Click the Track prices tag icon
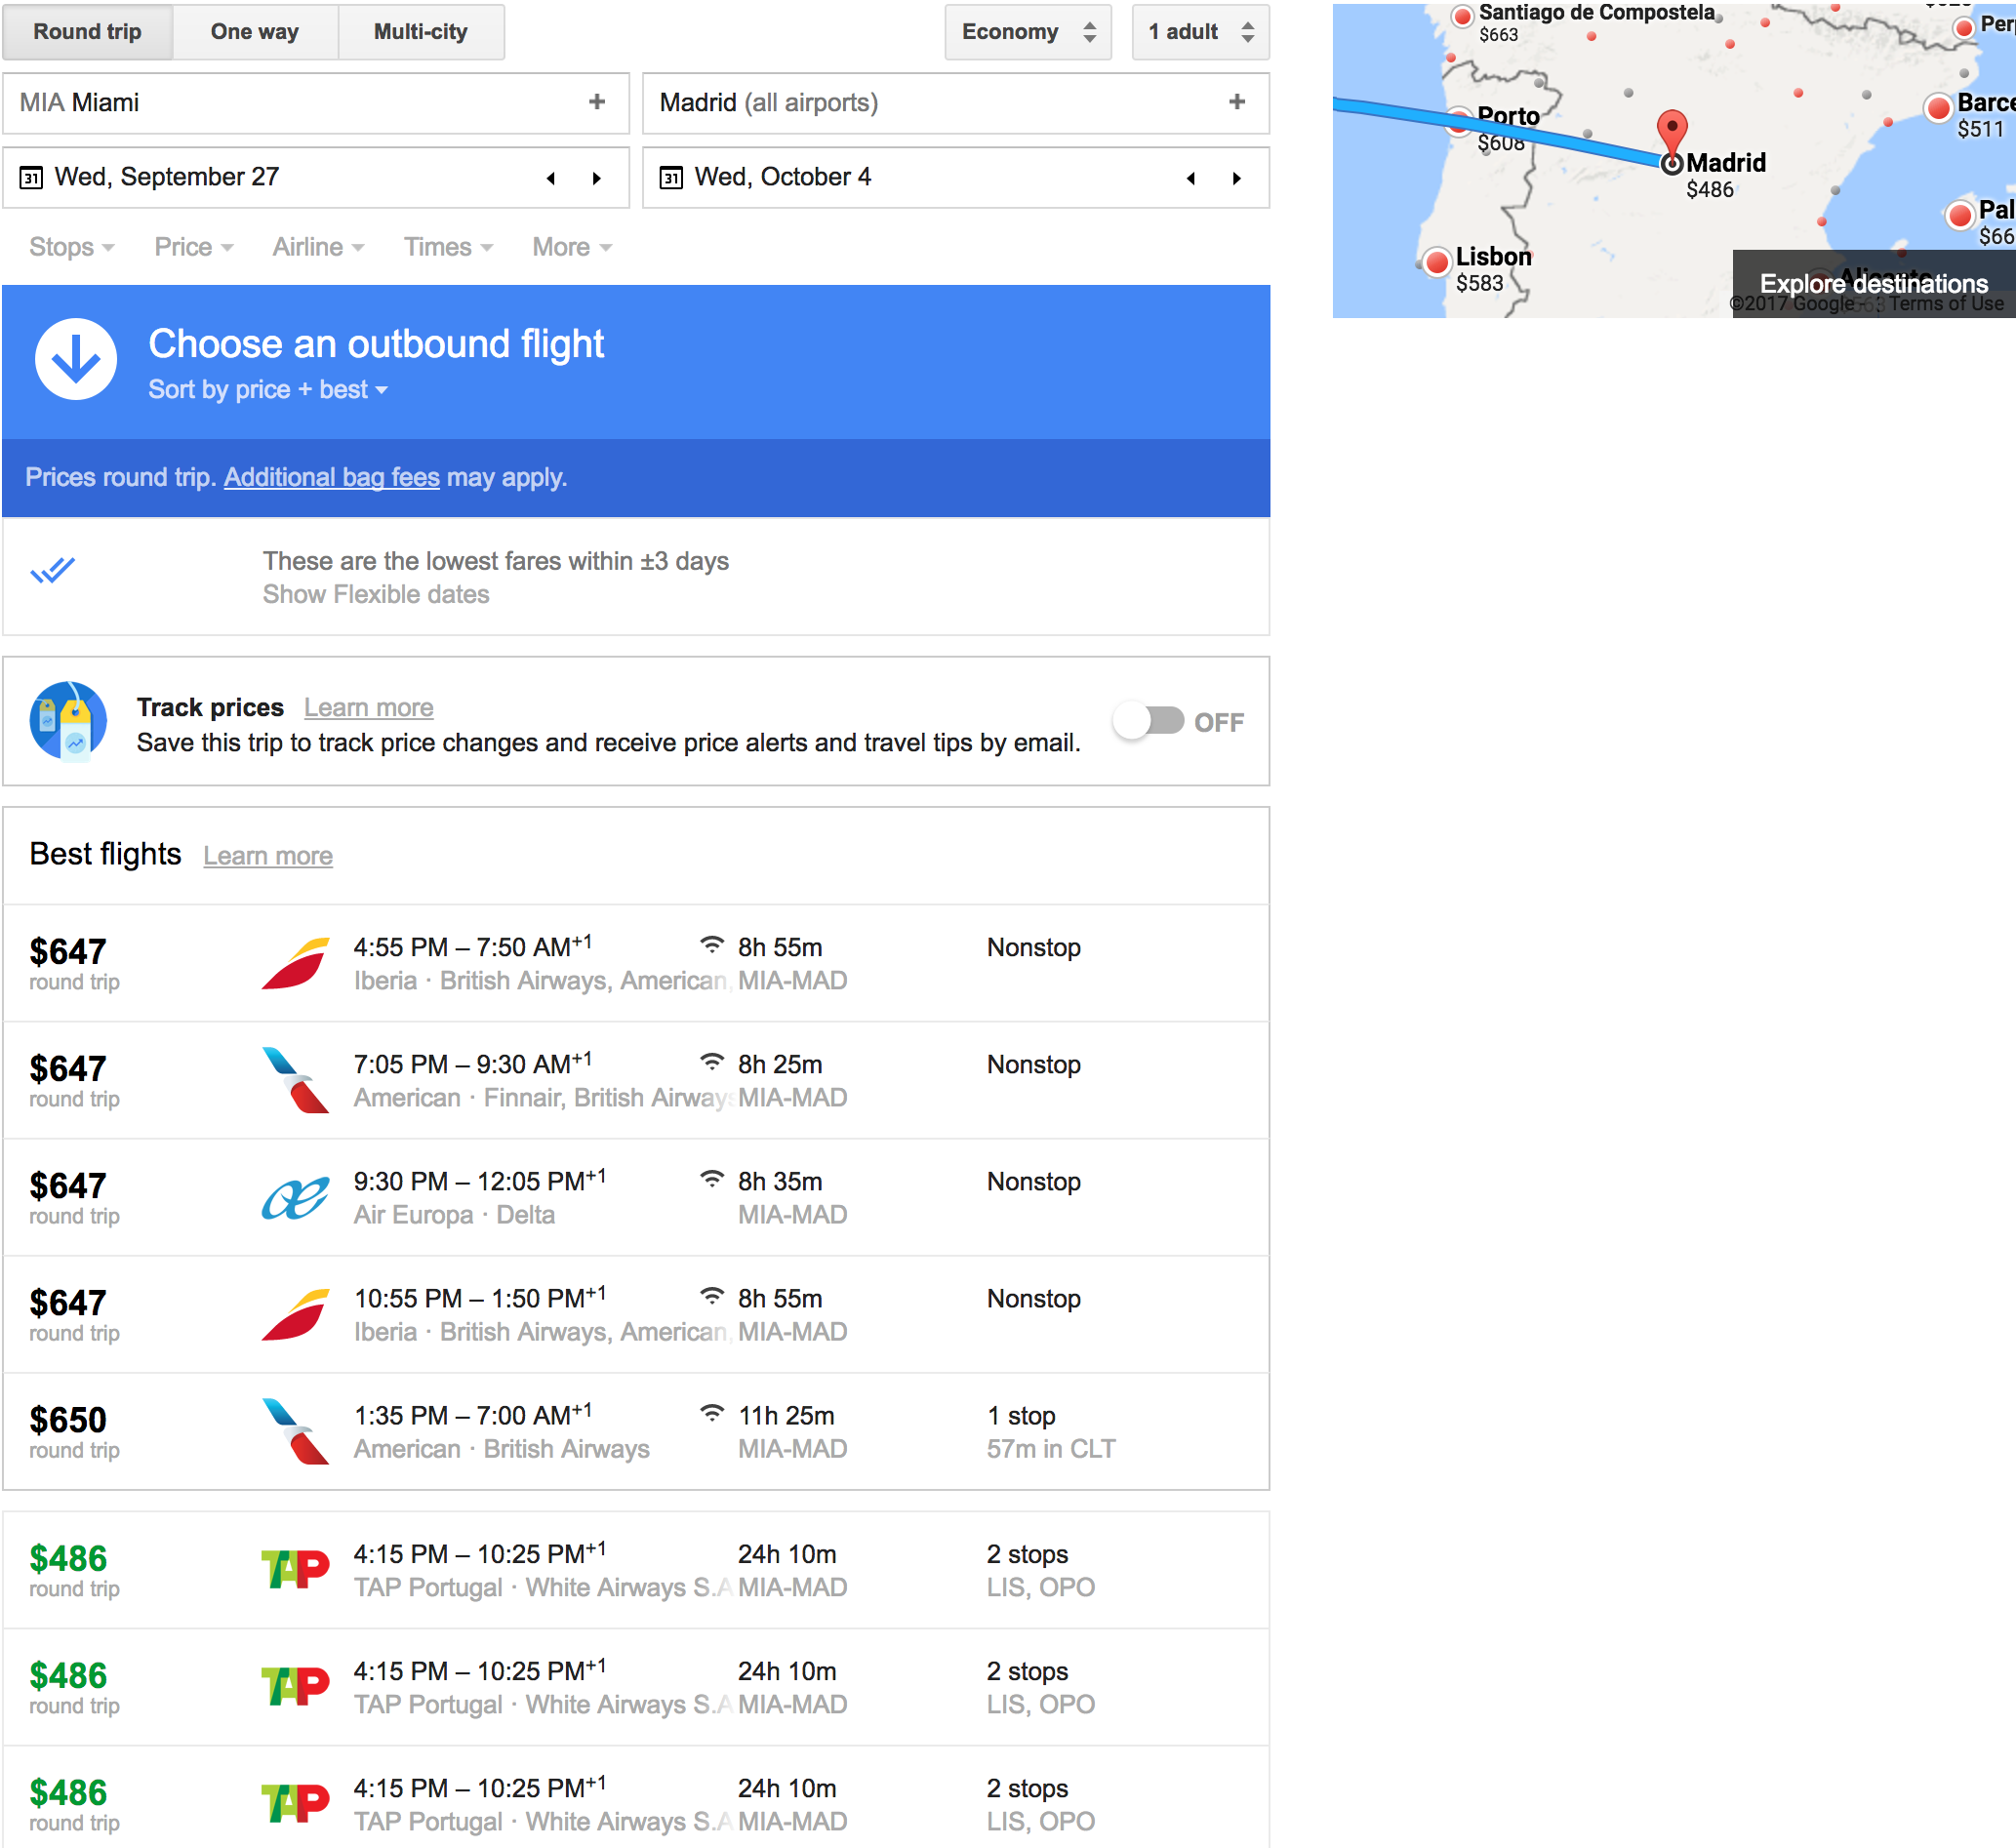Viewport: 2016px width, 1848px height. coord(68,721)
